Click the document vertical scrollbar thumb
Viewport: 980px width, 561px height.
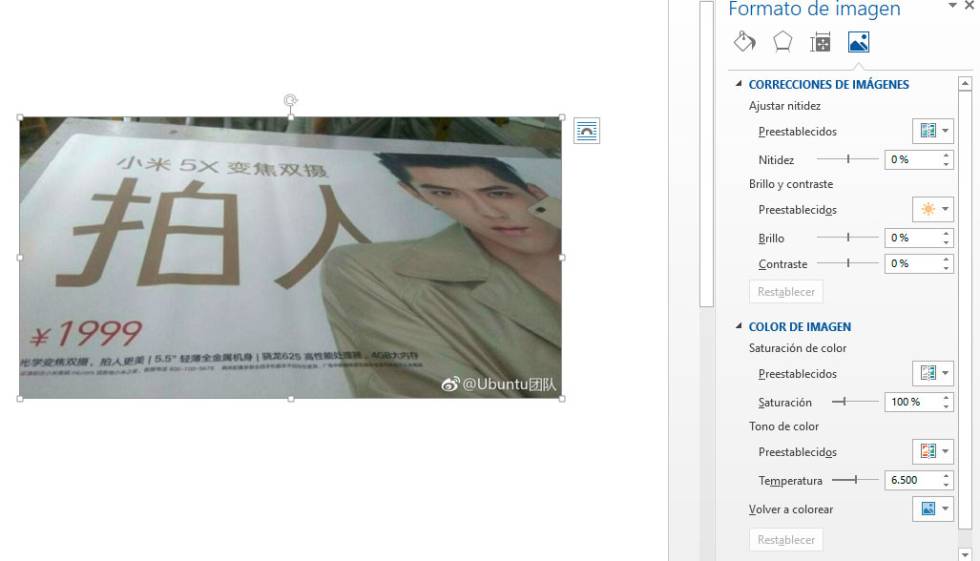[x=706, y=154]
